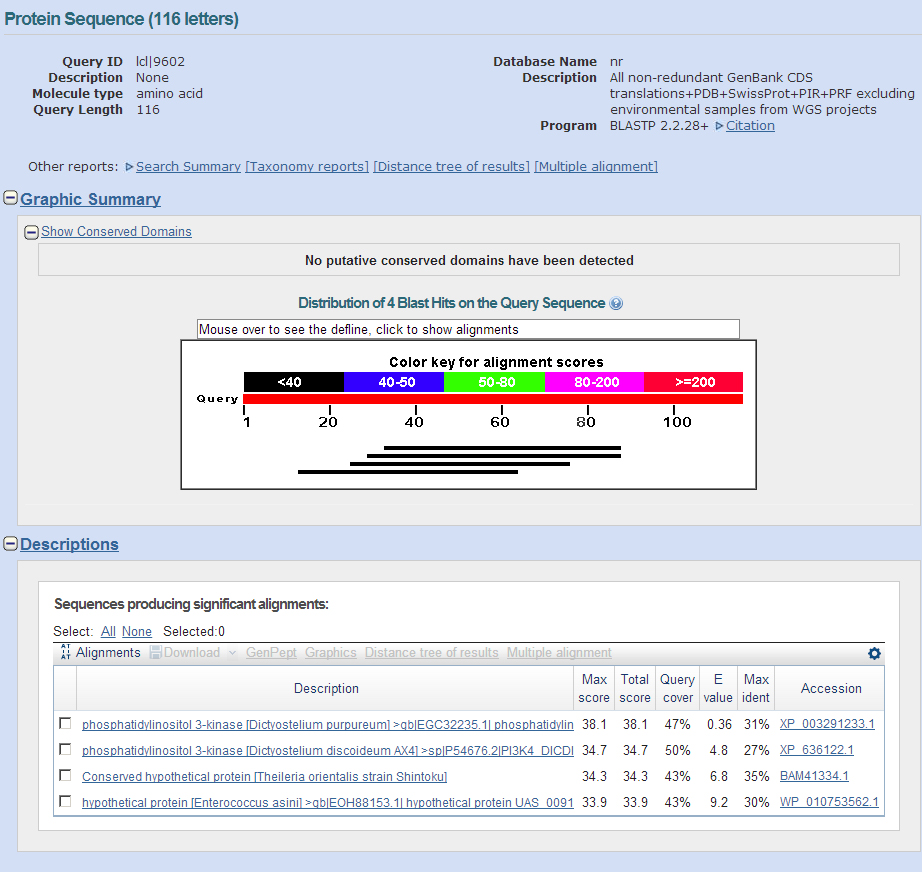Click Multiple alignment in results toolbar
Viewport: 922px width, 872px height.
pyautogui.click(x=559, y=653)
